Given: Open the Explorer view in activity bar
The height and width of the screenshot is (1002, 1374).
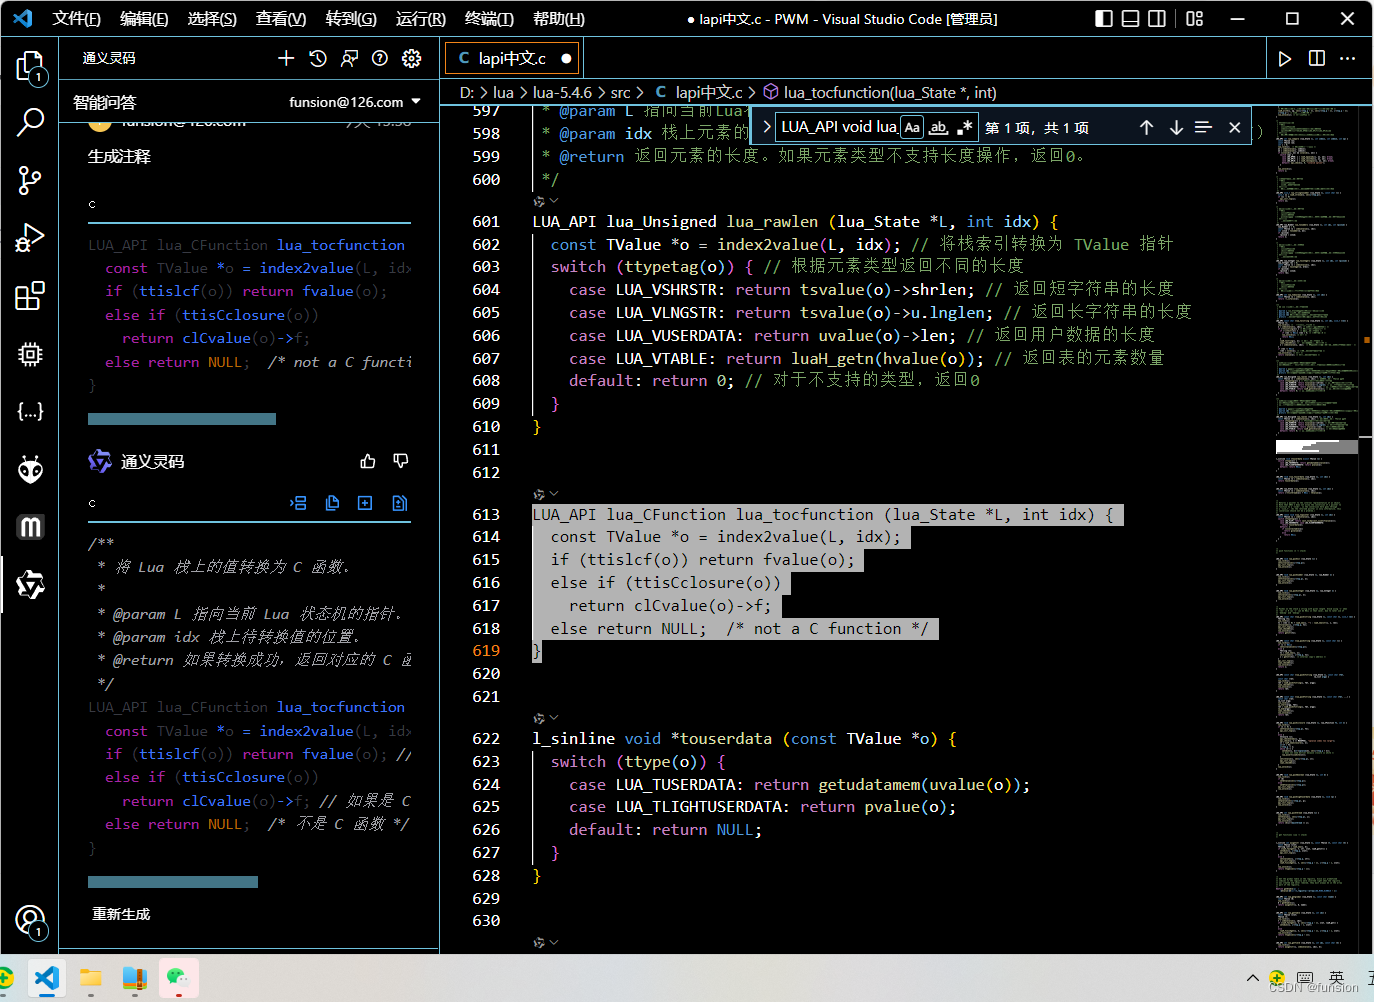Looking at the screenshot, I should coord(30,67).
